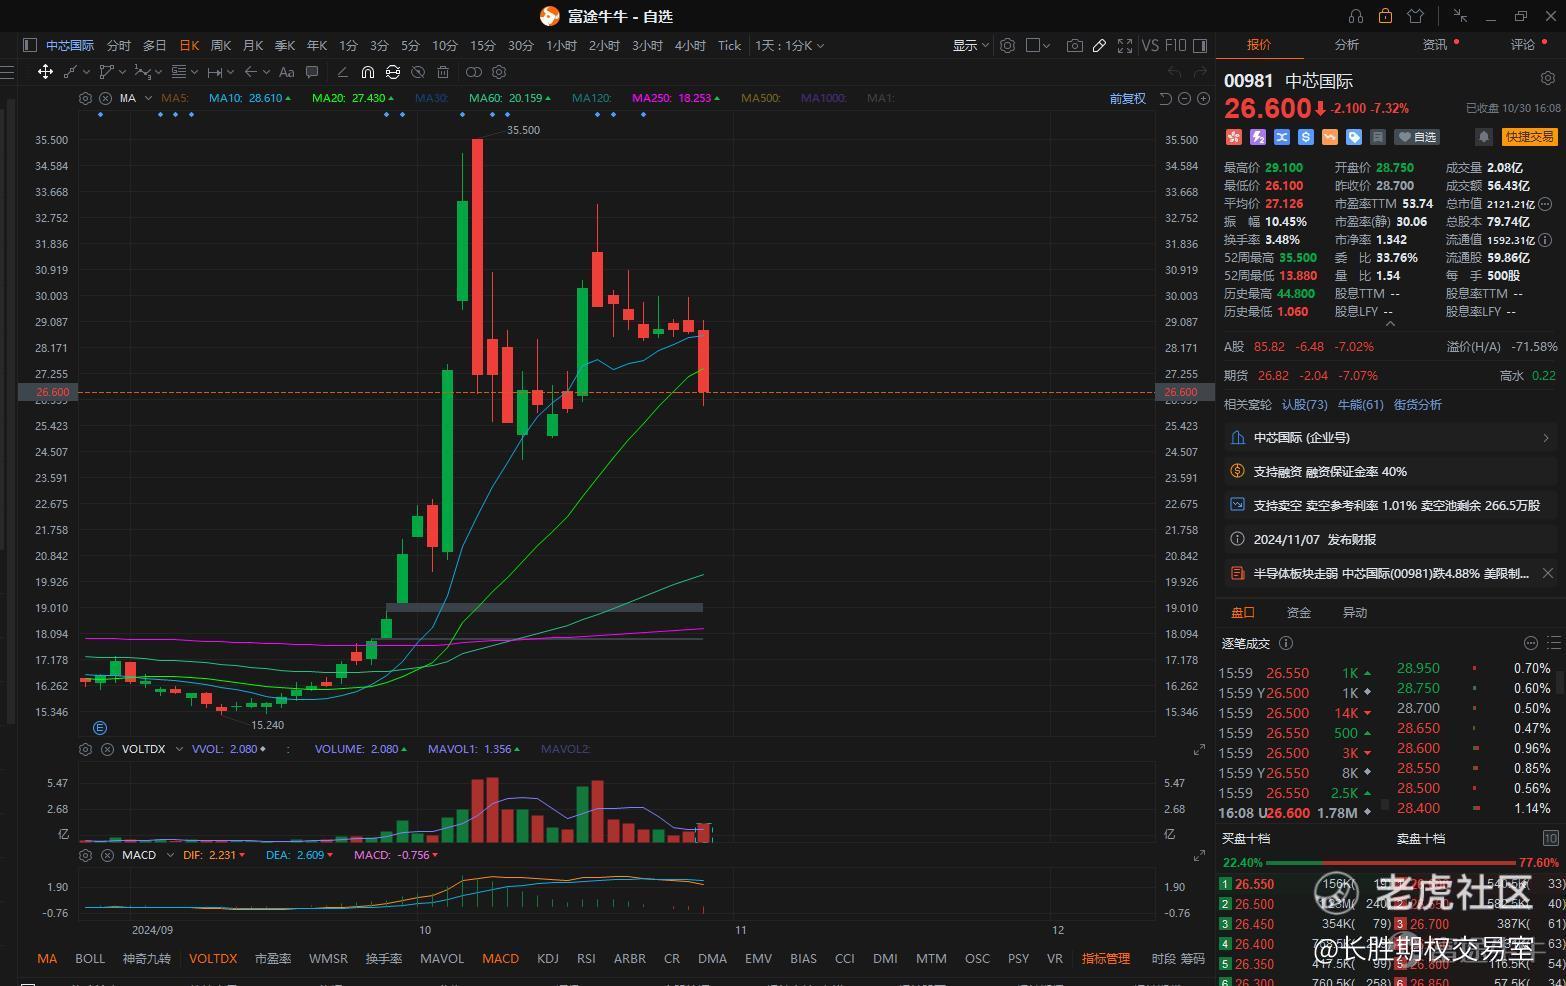
Task: Select the crosshair move cursor tool
Action: [x=45, y=72]
